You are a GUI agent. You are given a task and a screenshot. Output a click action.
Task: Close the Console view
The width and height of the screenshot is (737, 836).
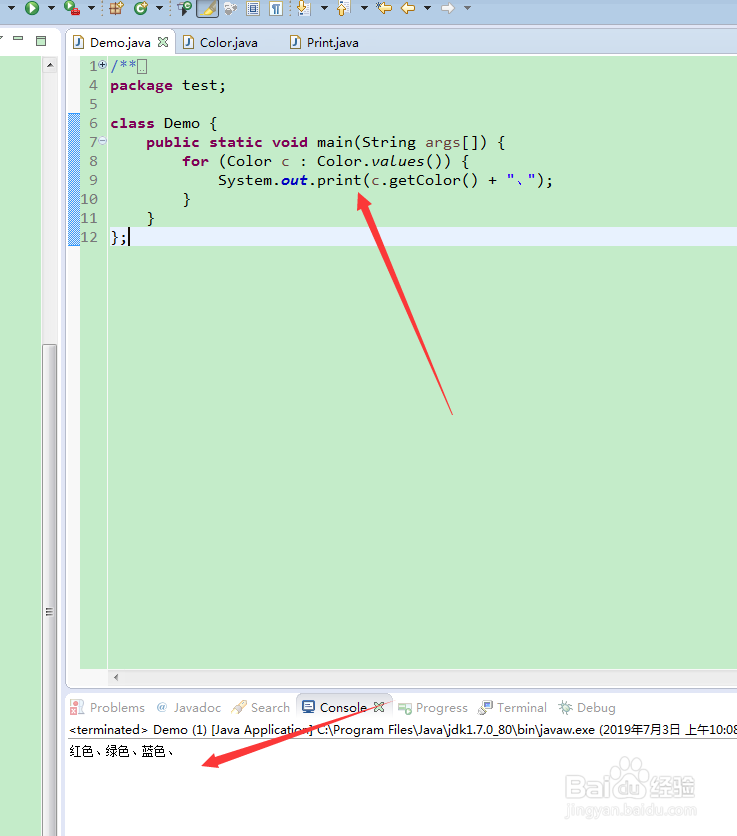pos(379,707)
